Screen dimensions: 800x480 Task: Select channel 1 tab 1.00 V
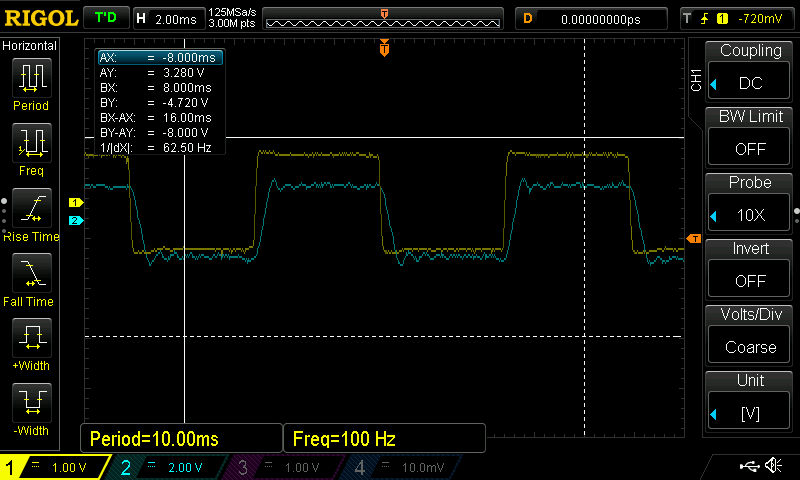[55, 467]
